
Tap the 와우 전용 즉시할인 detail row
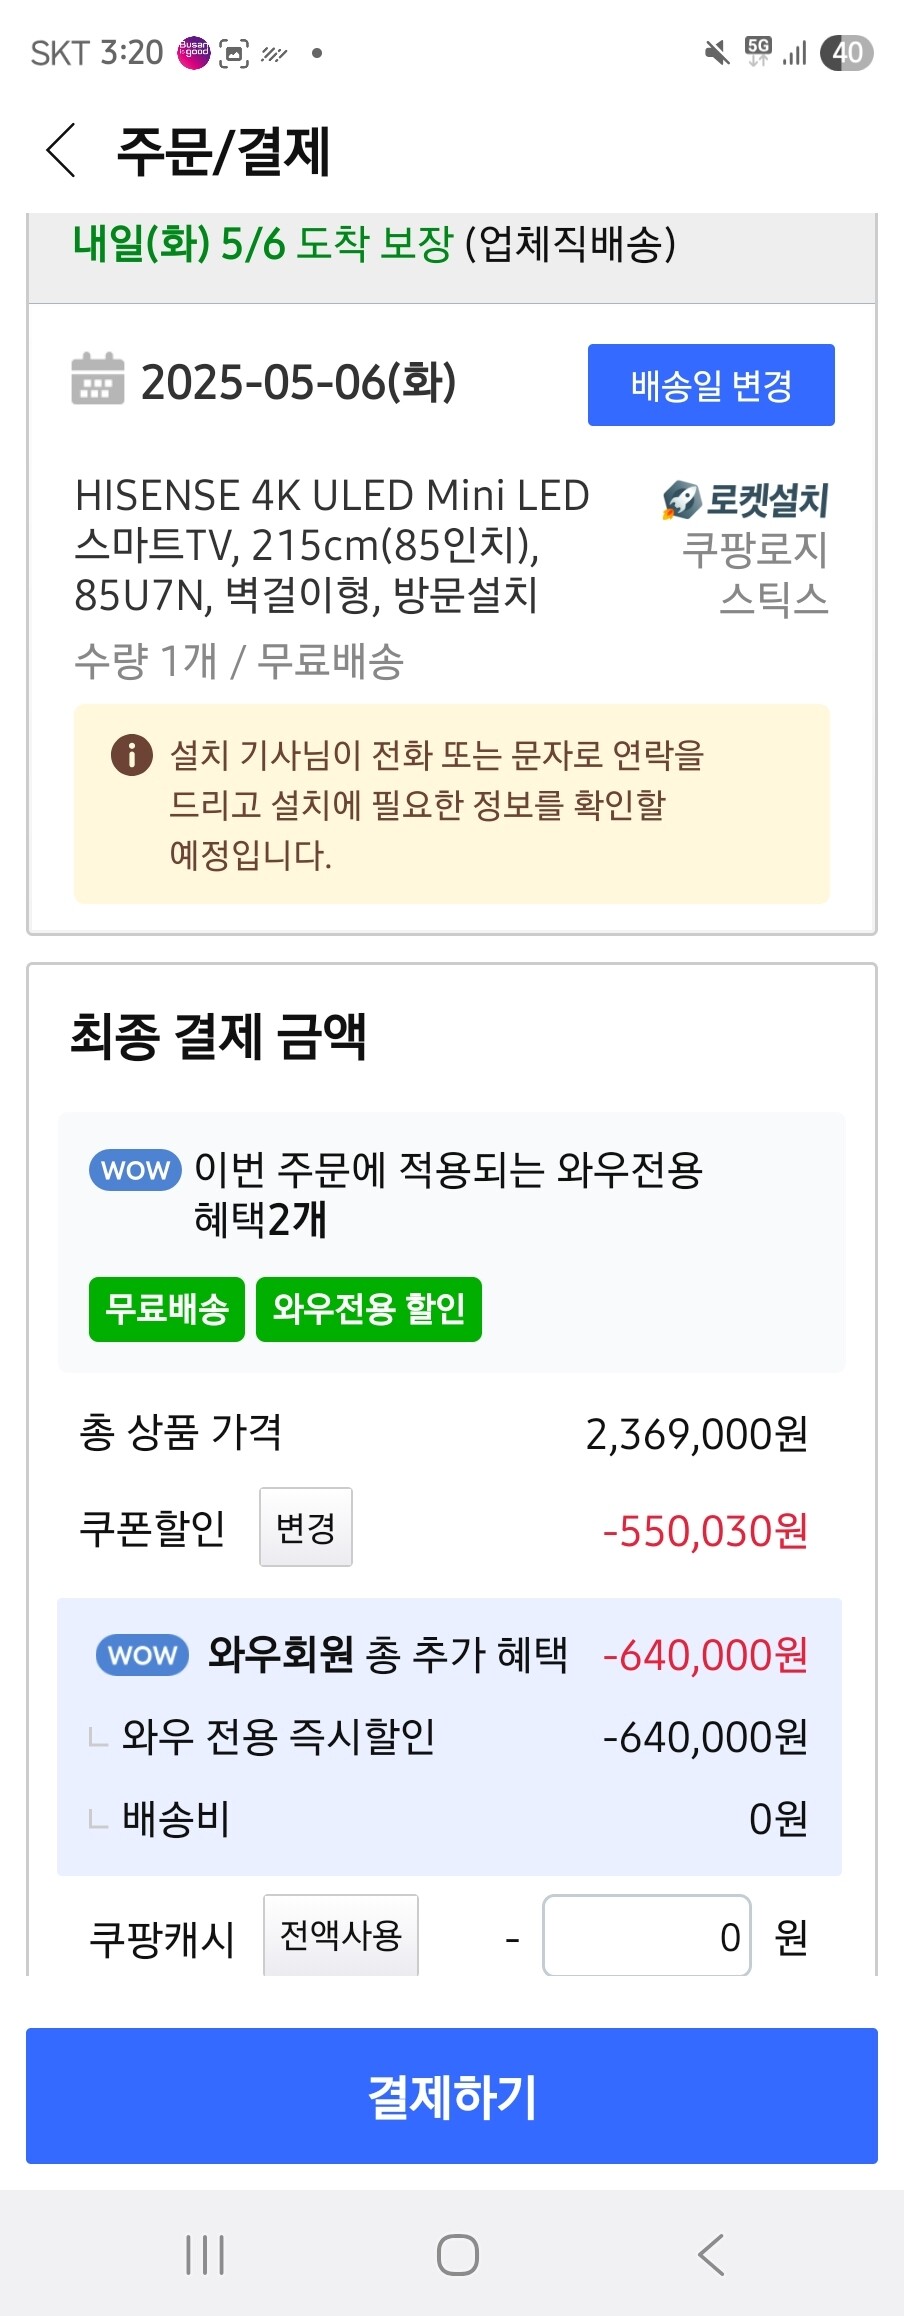(x=450, y=1737)
